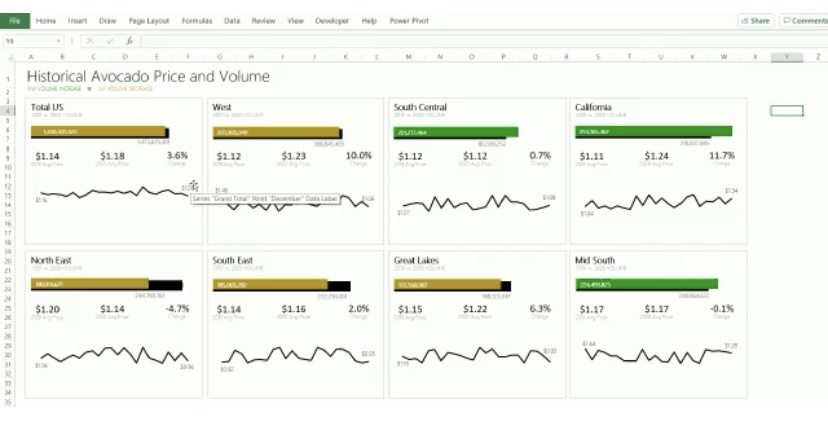Click the Mid South card heading

595,260
